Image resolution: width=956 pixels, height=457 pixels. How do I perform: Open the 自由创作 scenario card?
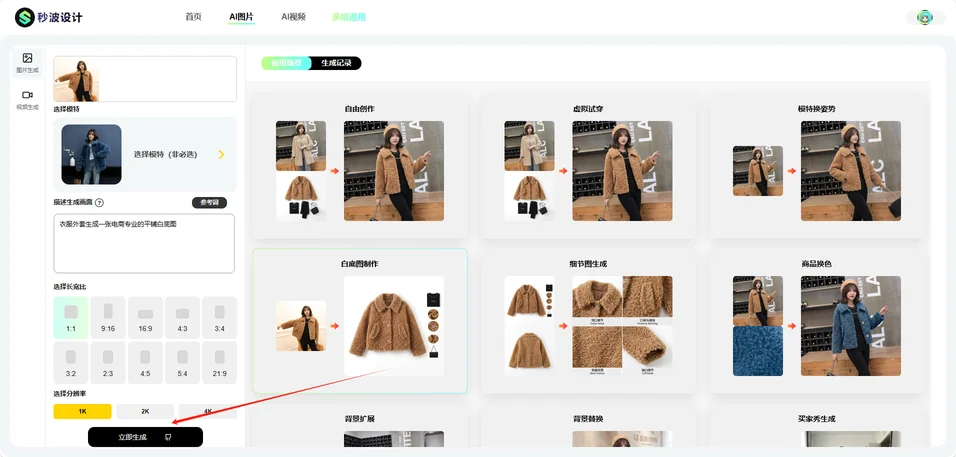click(360, 166)
